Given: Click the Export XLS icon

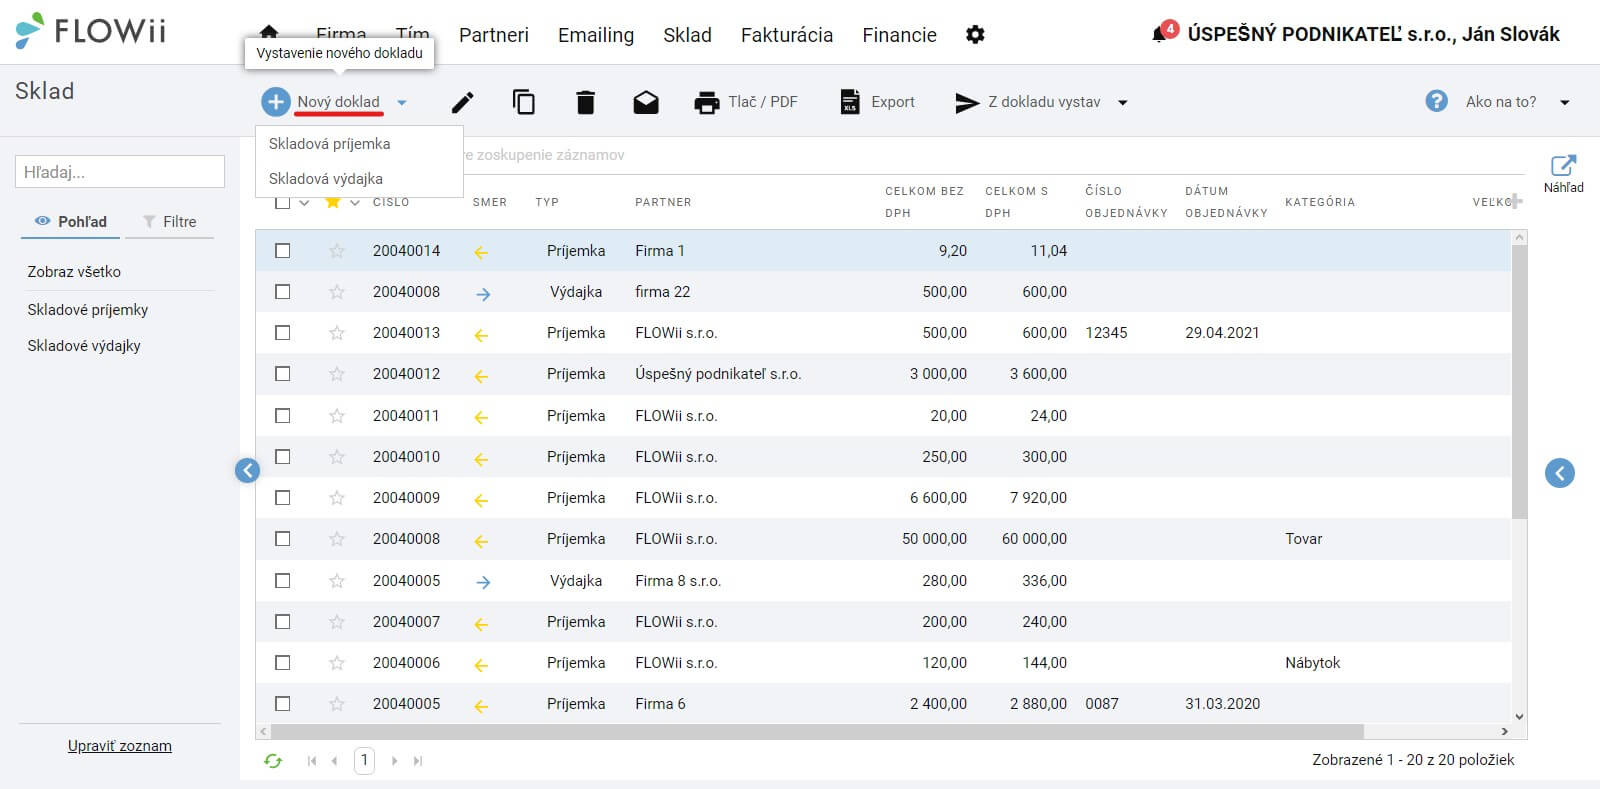Looking at the screenshot, I should pyautogui.click(x=850, y=102).
